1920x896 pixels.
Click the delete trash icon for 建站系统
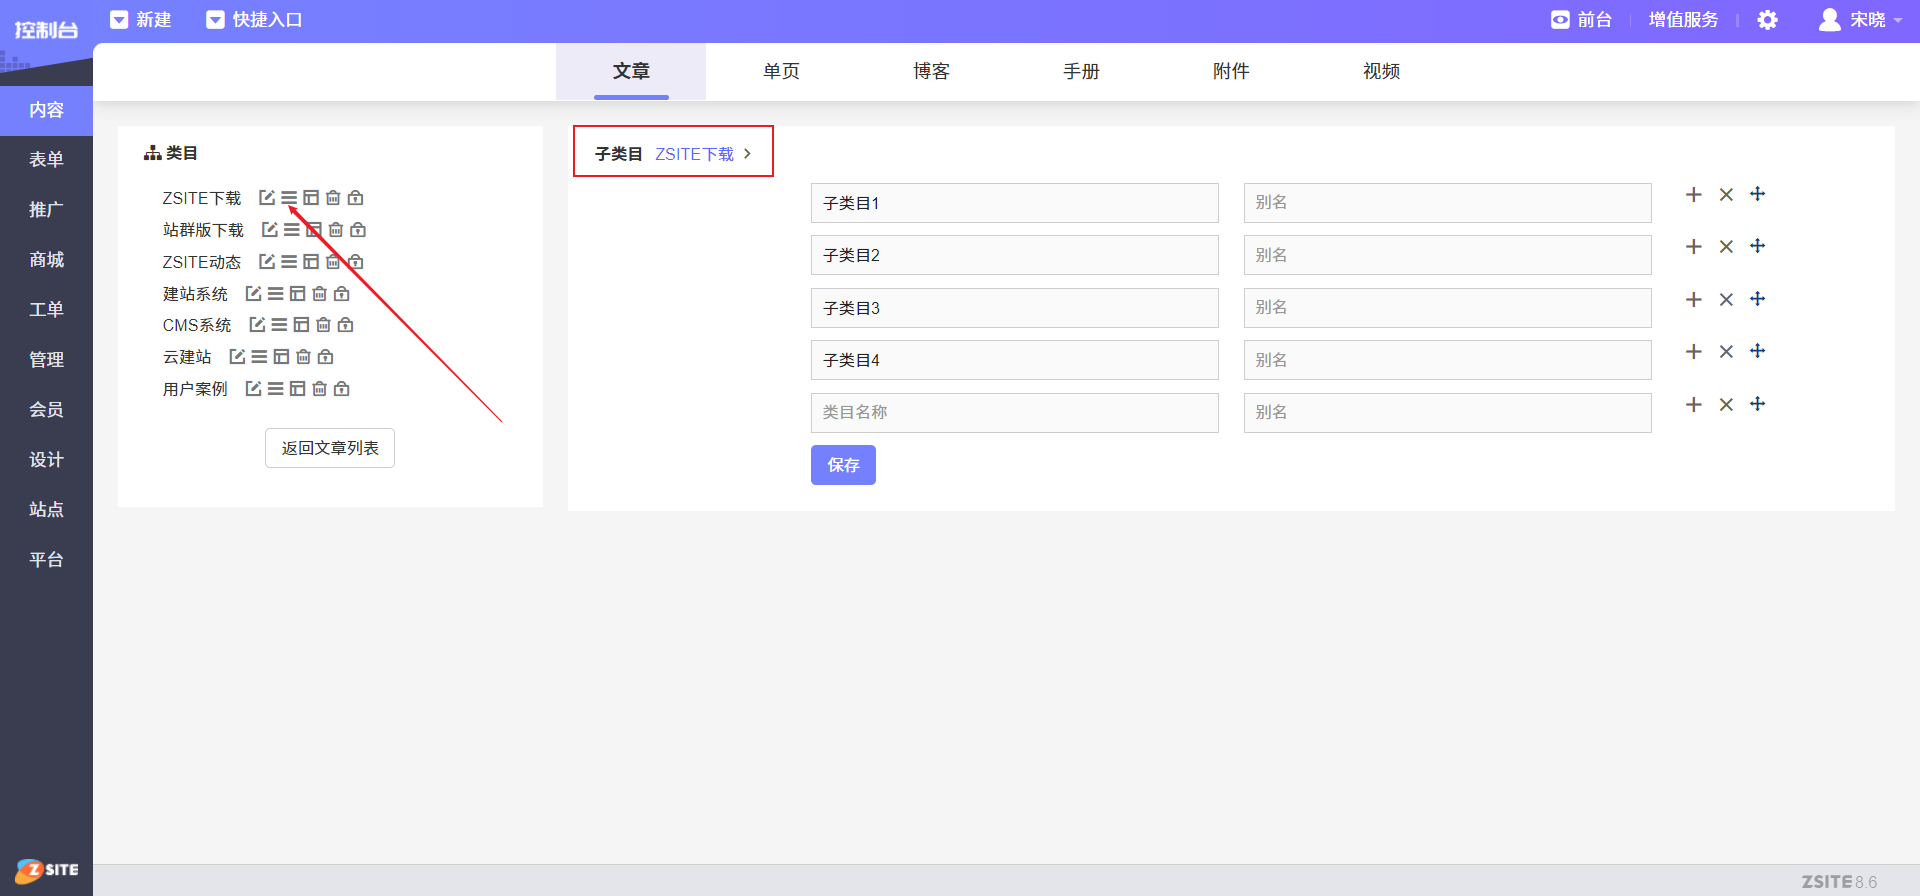pos(319,294)
